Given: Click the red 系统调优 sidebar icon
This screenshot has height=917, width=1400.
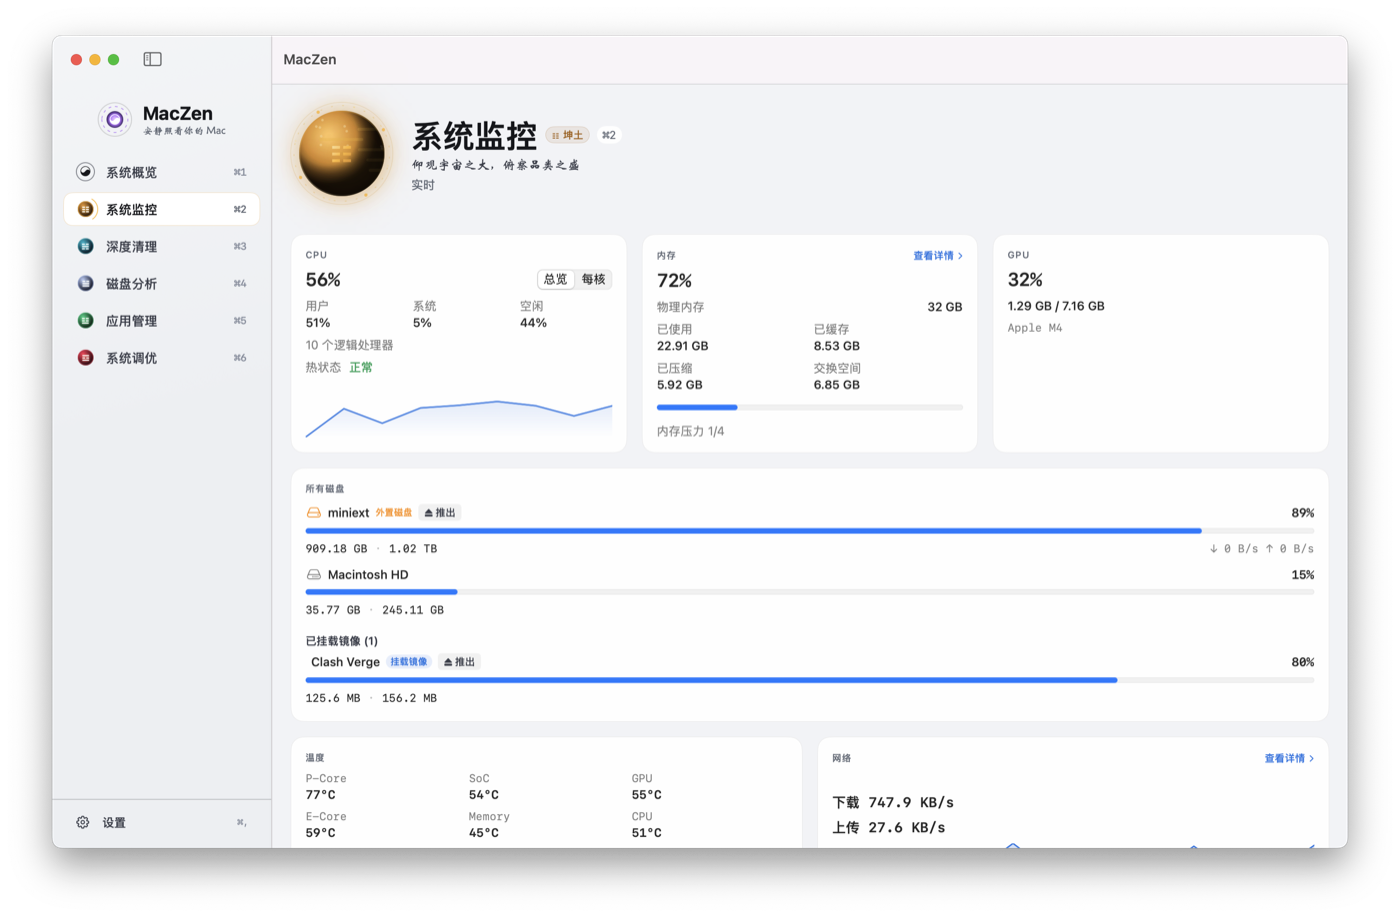Looking at the screenshot, I should click(x=86, y=358).
